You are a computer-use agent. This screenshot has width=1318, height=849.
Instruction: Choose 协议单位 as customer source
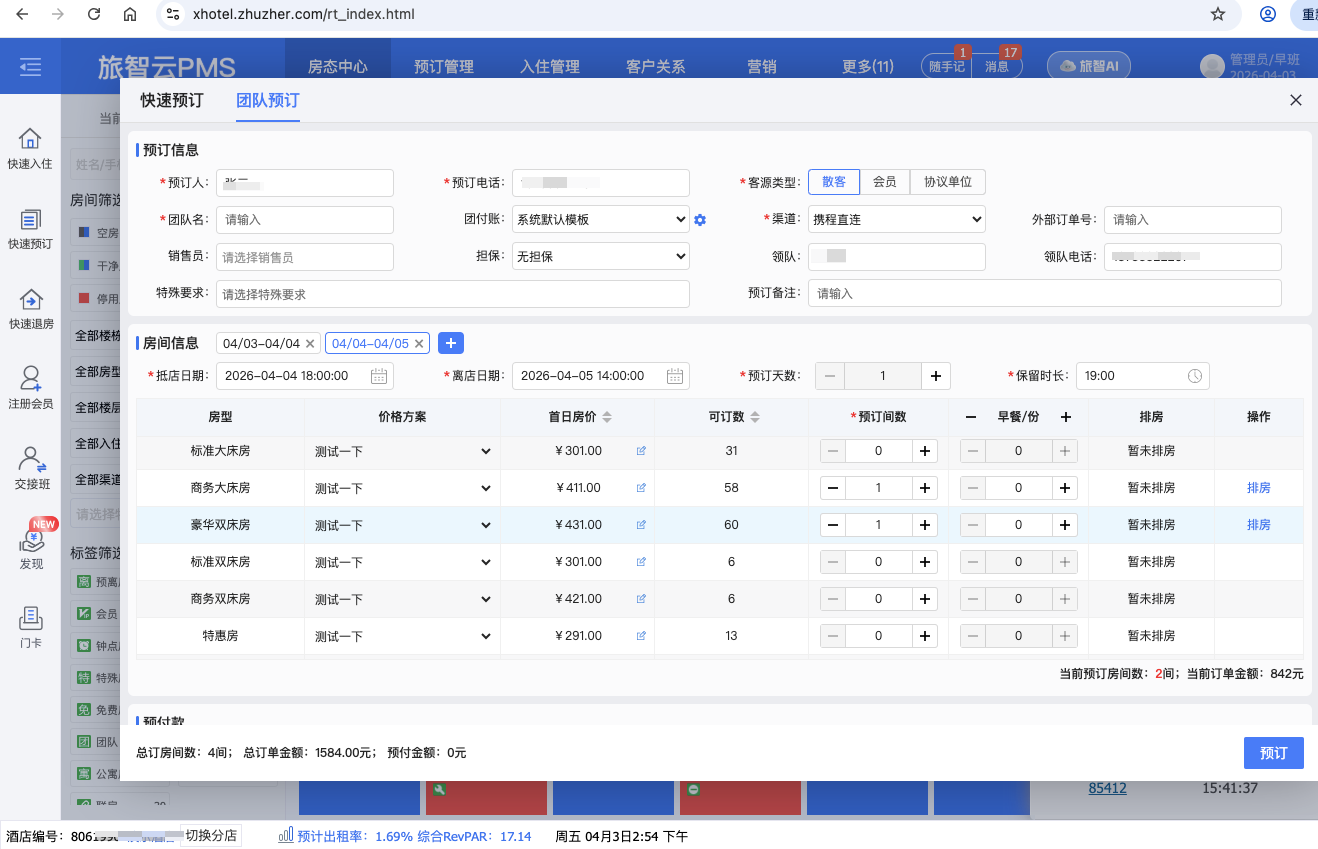[947, 182]
